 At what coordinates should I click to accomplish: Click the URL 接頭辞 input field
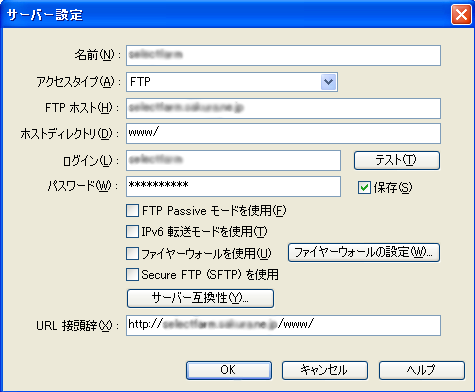[x=283, y=325]
